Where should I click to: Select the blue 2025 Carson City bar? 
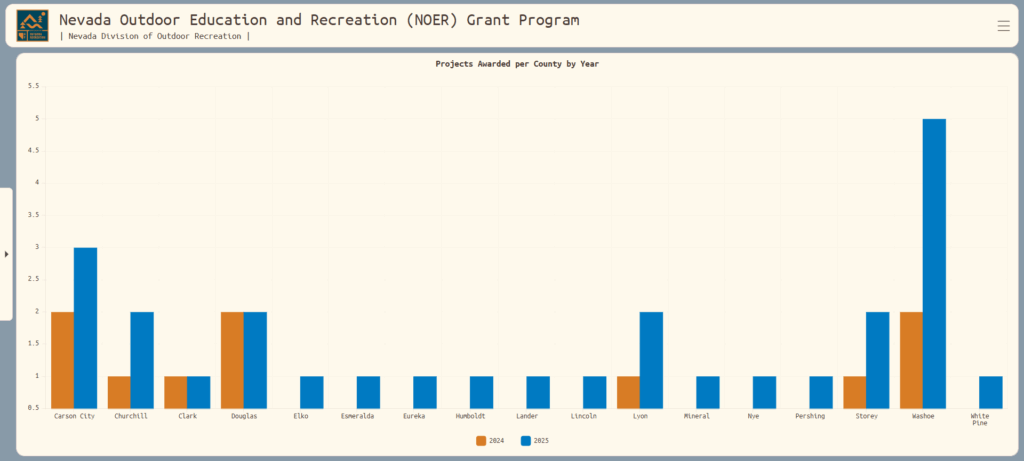tap(85, 328)
